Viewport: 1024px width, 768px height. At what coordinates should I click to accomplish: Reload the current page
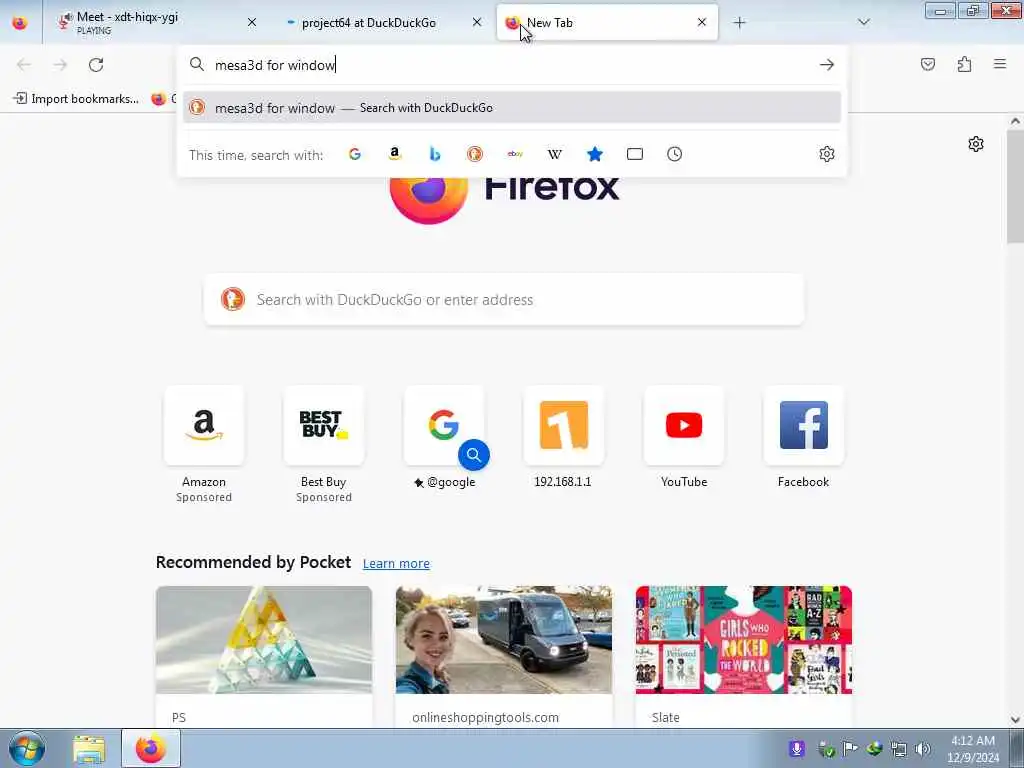(96, 65)
